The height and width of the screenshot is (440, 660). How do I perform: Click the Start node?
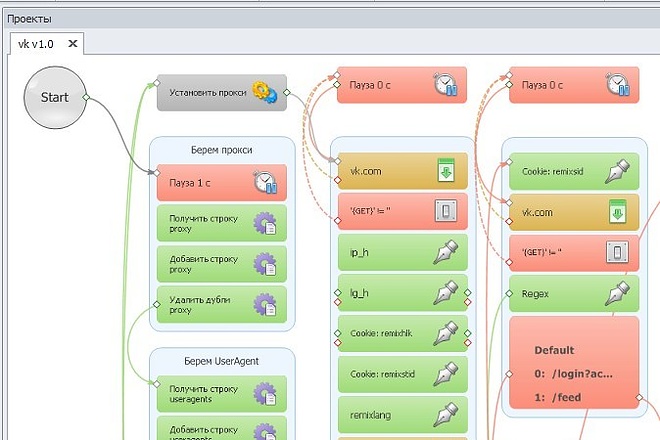pyautogui.click(x=55, y=97)
